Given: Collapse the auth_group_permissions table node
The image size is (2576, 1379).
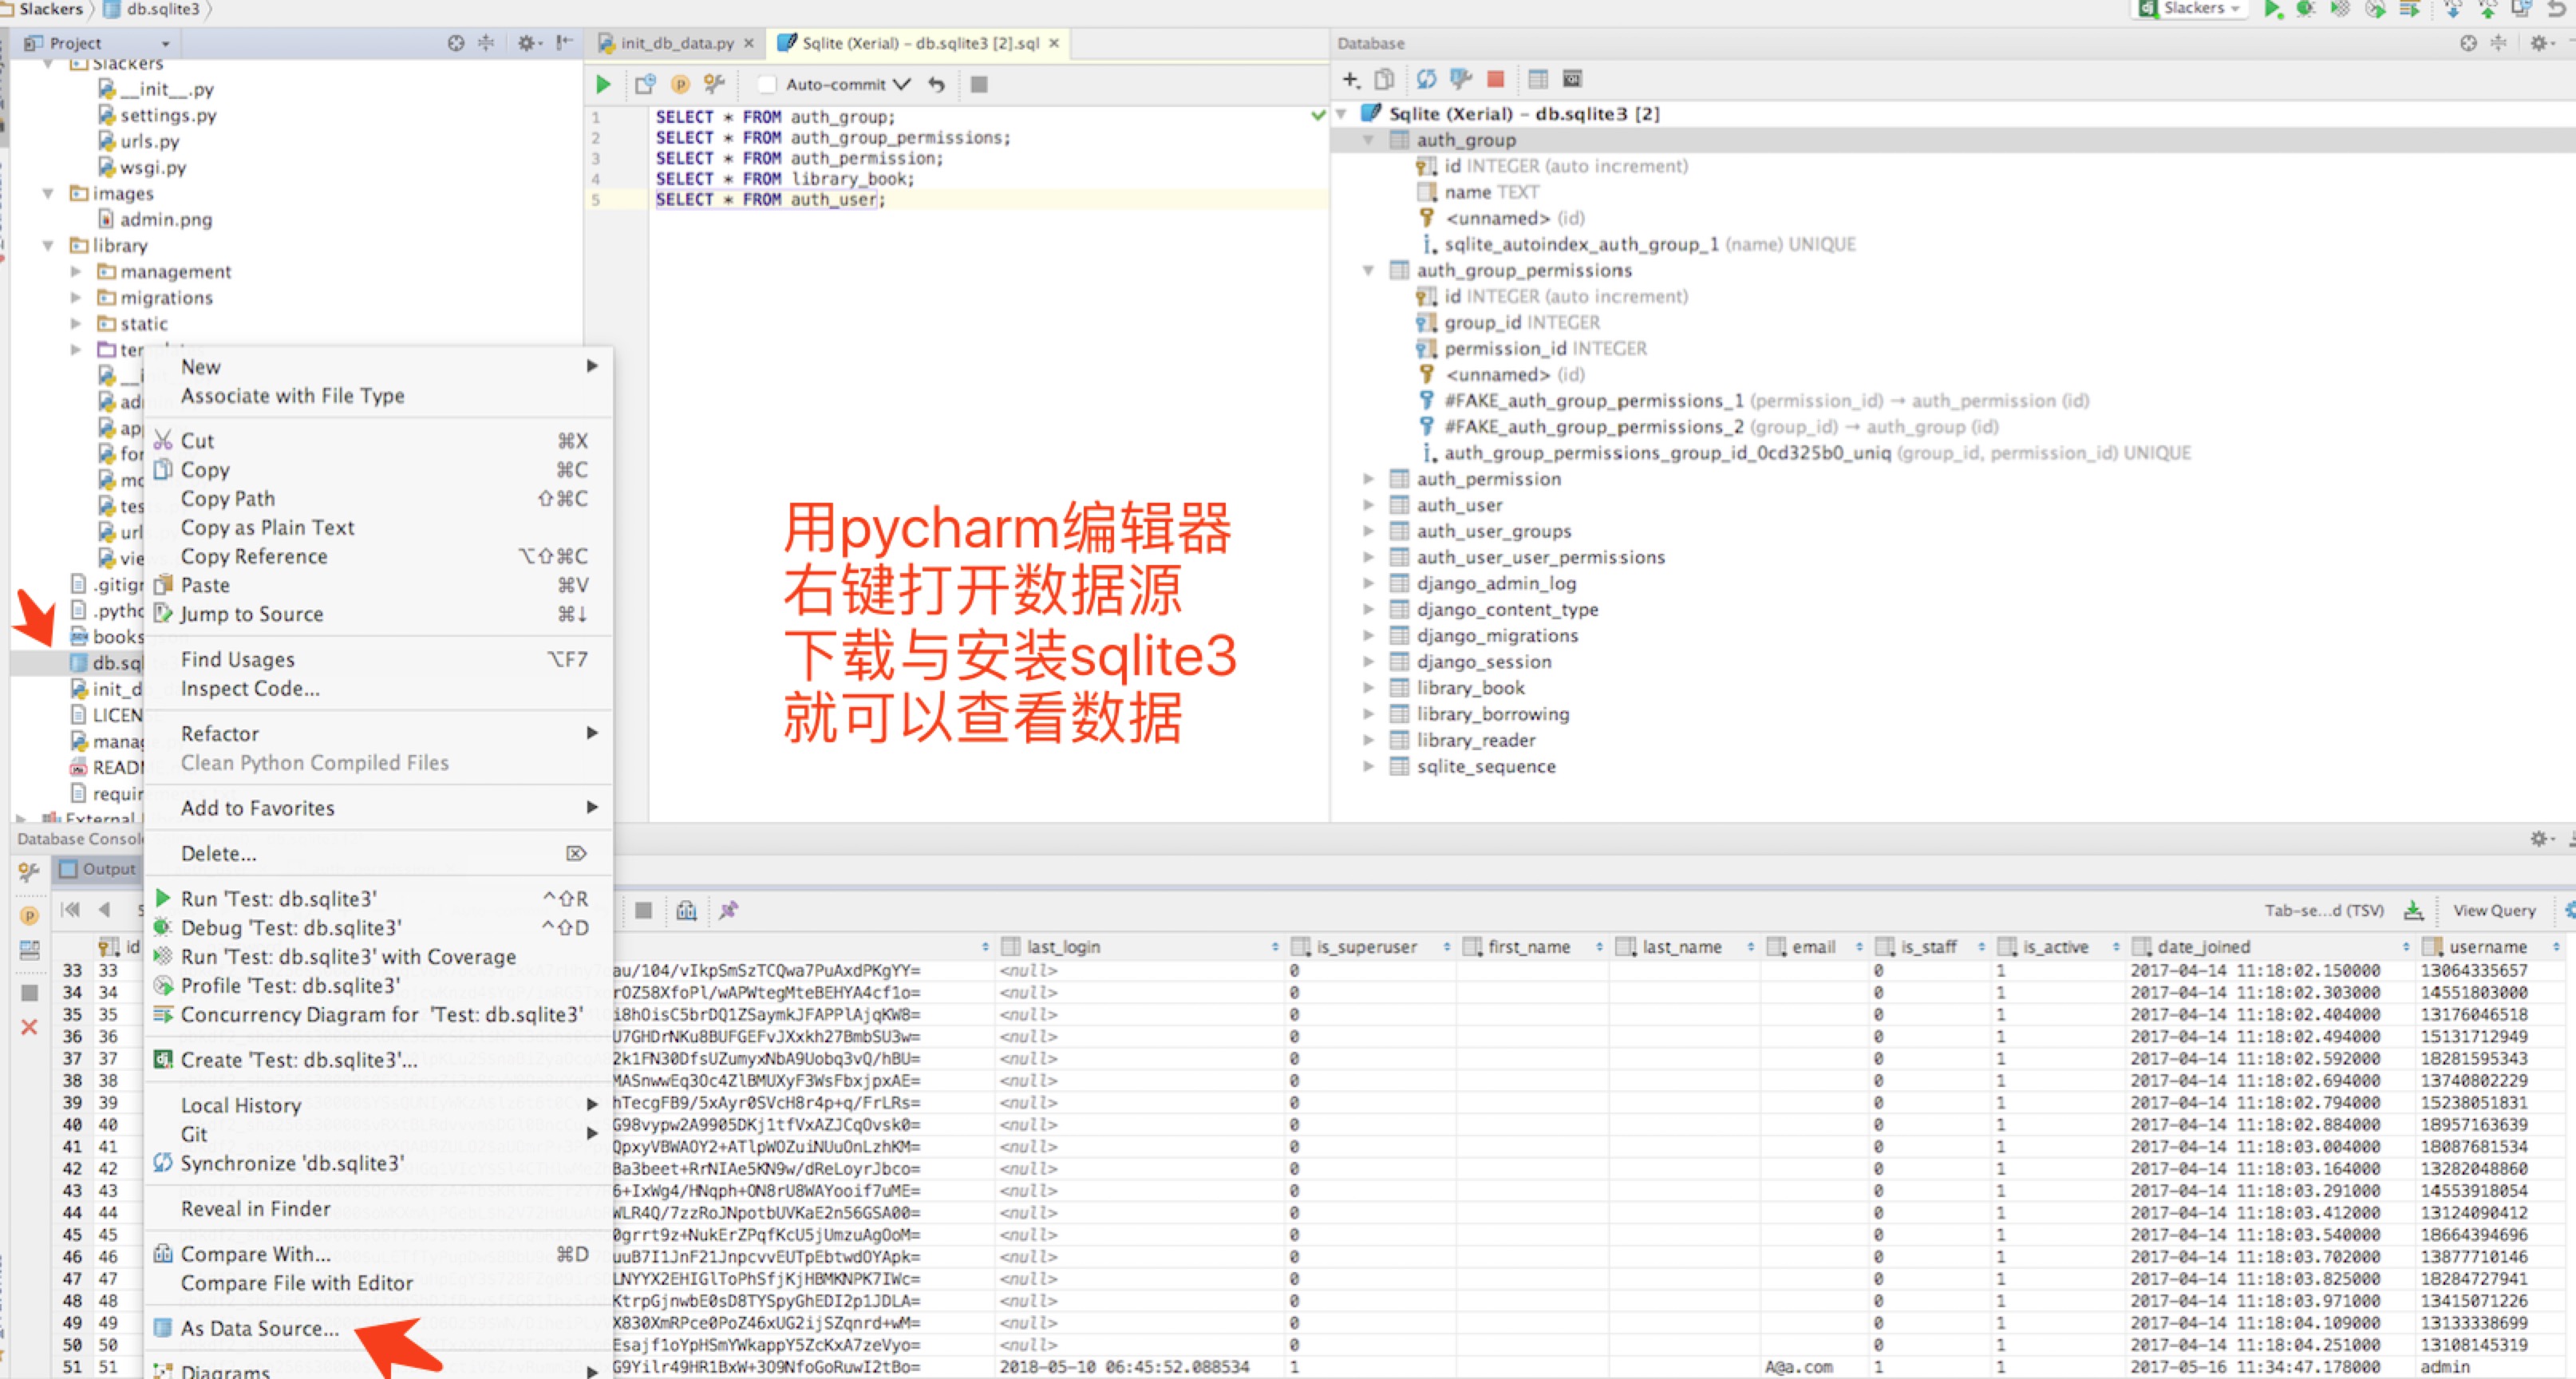Looking at the screenshot, I should coord(1369,270).
